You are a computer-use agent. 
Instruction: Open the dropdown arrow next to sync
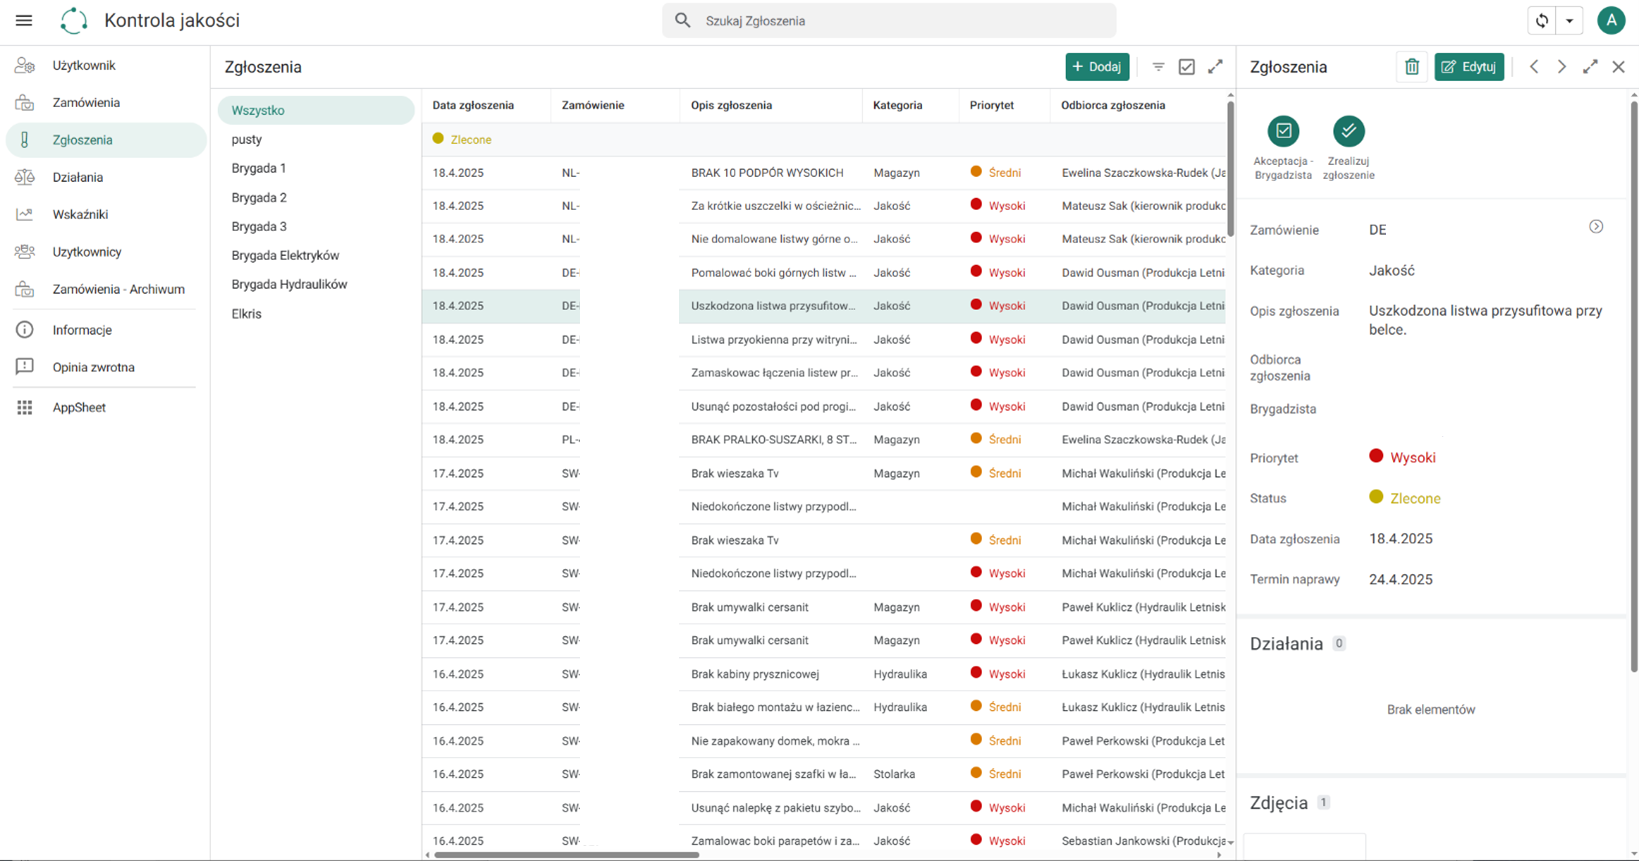(x=1570, y=20)
